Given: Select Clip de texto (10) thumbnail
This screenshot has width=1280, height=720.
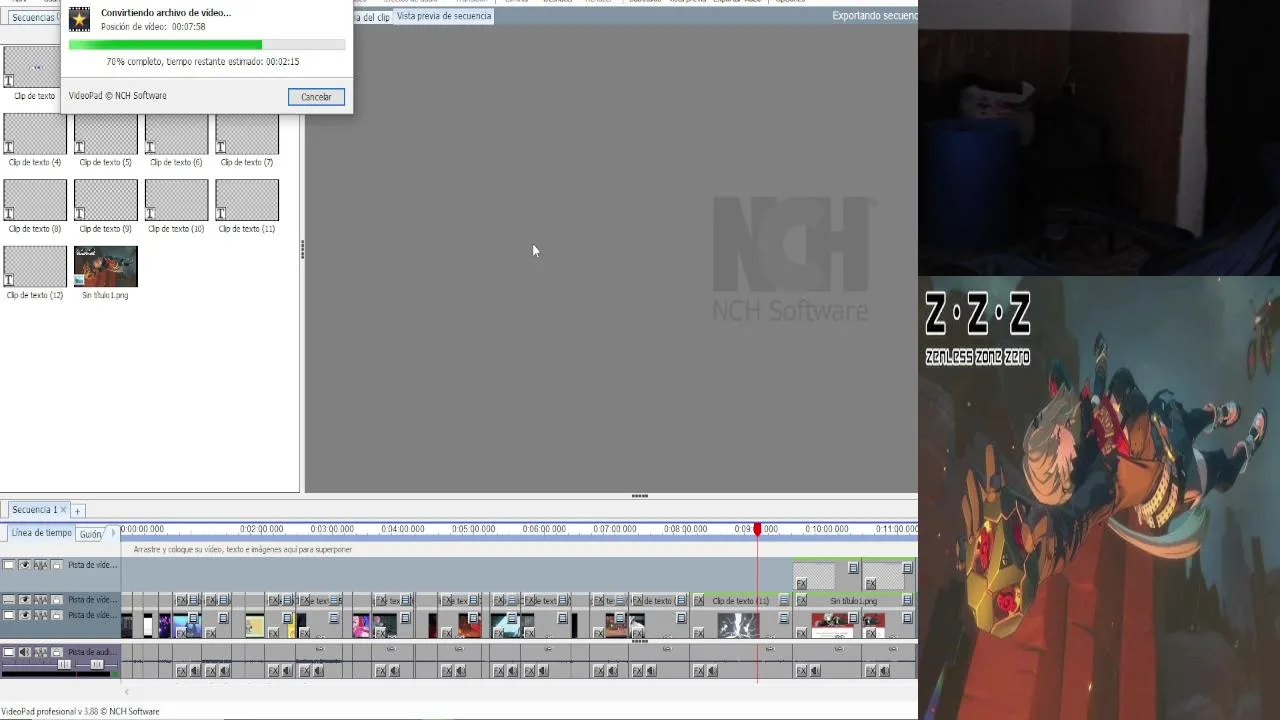Looking at the screenshot, I should click(176, 200).
